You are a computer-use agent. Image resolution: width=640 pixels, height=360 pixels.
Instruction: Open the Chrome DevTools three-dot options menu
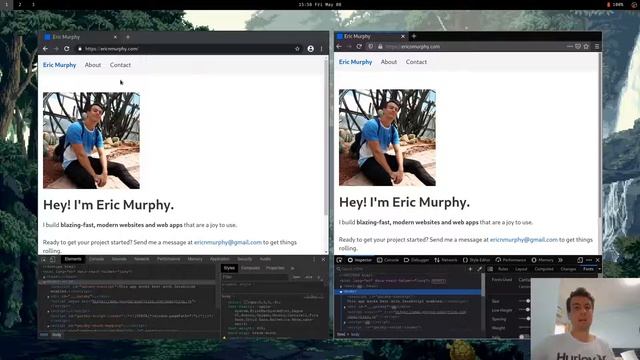click(314, 259)
